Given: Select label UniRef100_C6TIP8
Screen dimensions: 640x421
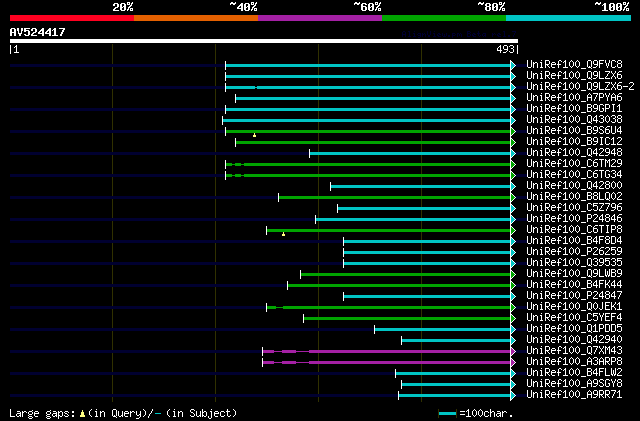Looking at the screenshot, I should point(574,229).
